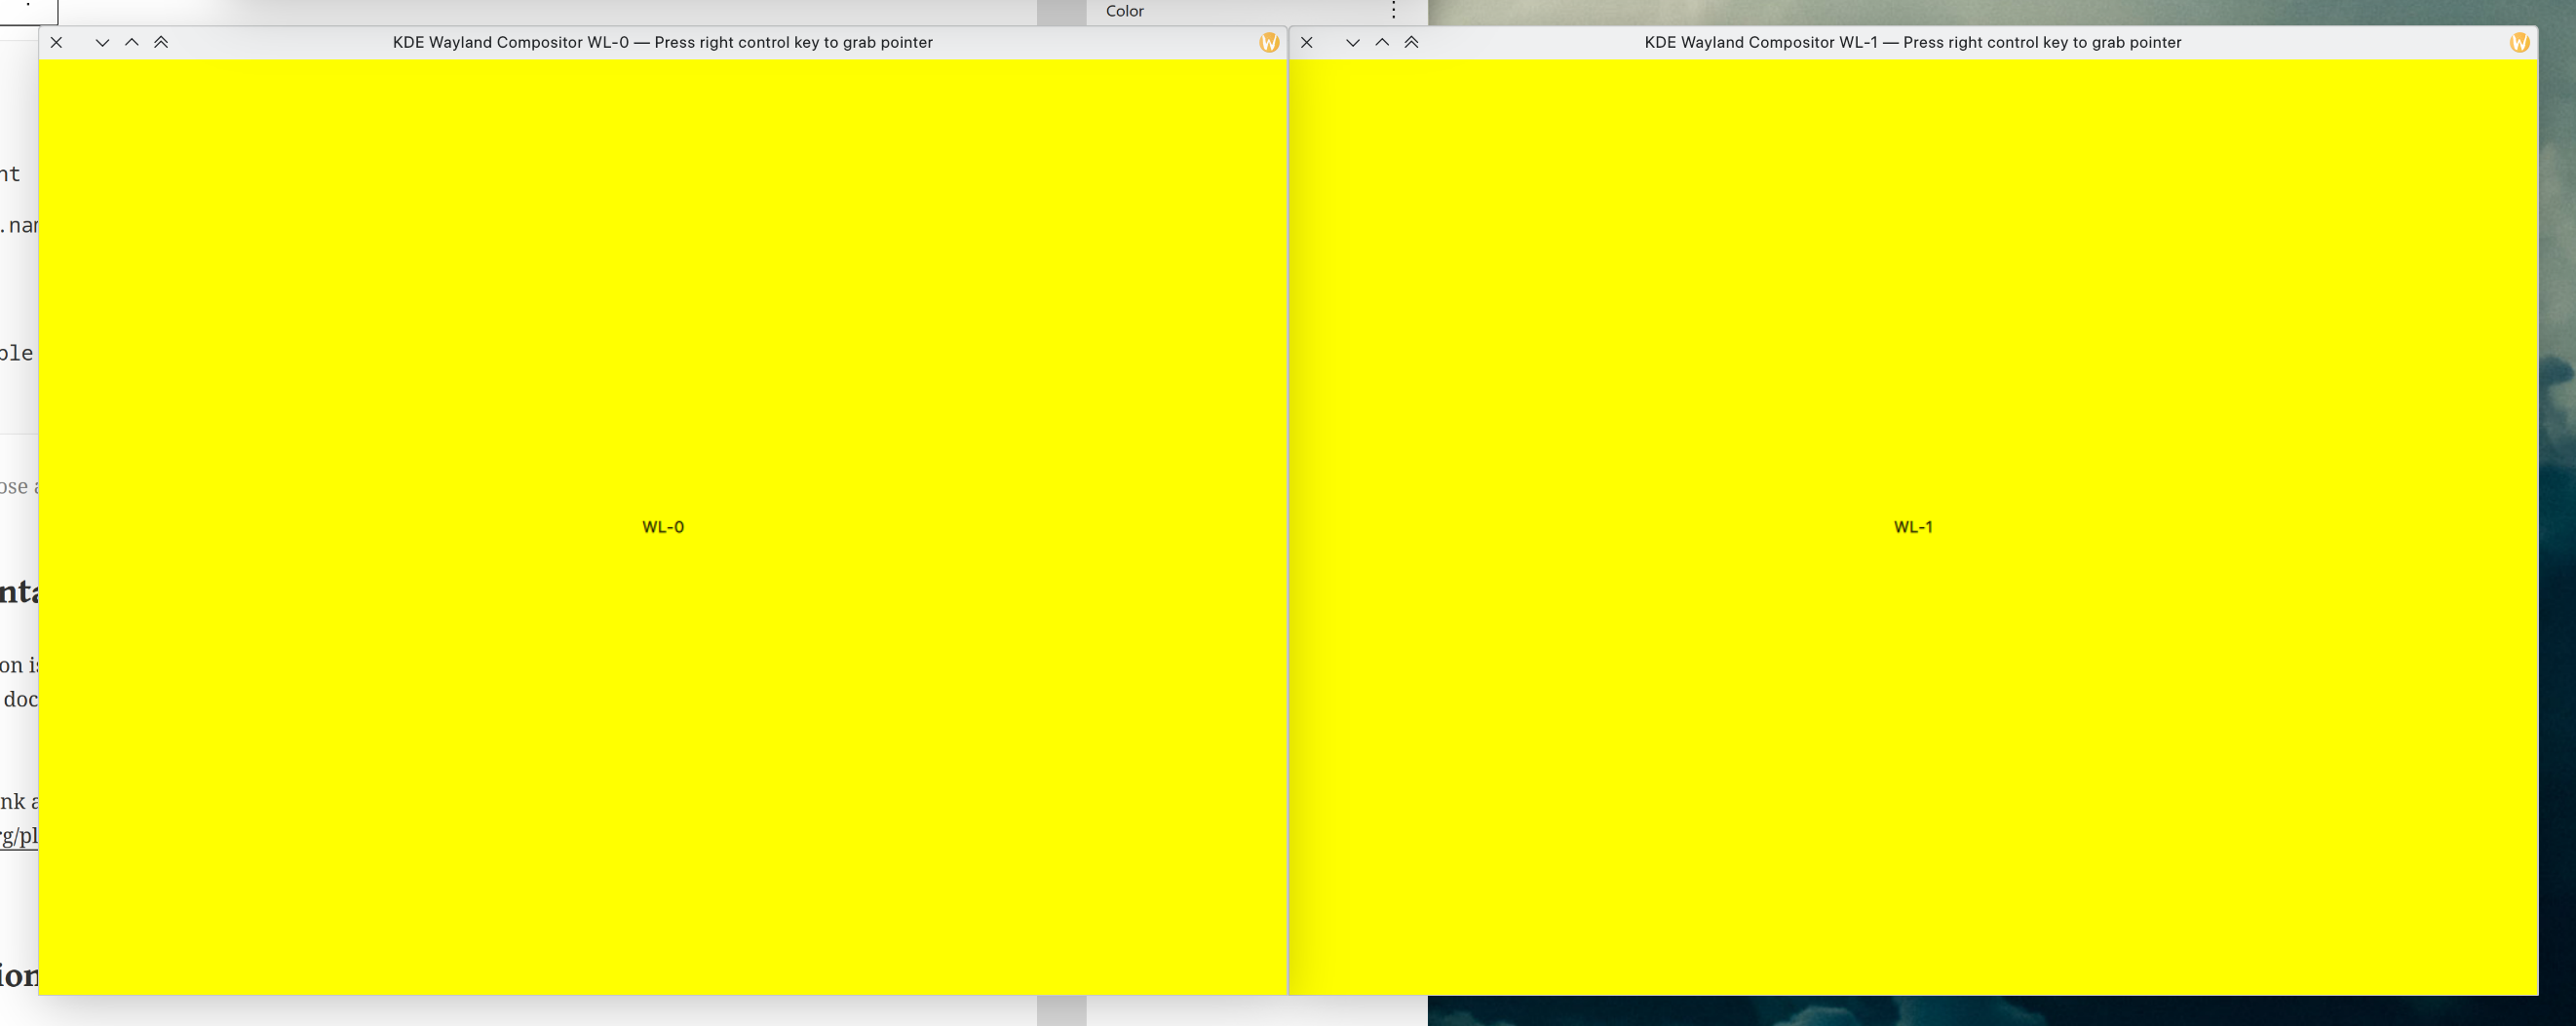
Task: Click the WL-1 window title text
Action: [x=1912, y=42]
